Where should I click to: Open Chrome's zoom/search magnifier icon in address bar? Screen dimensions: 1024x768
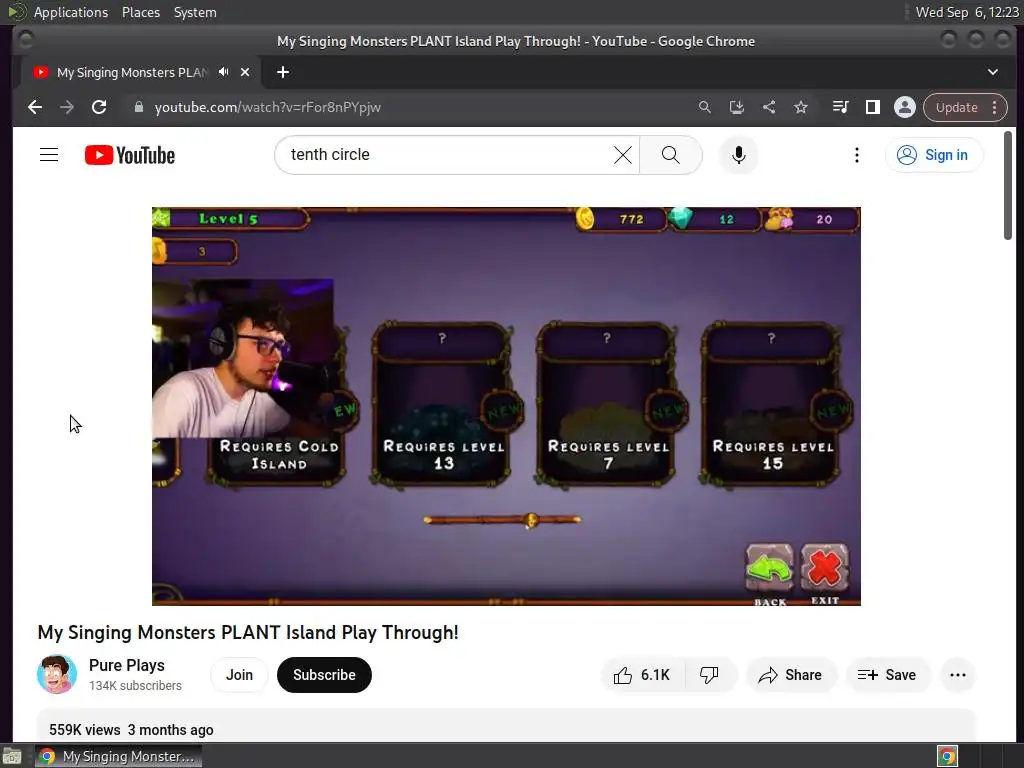pos(704,107)
